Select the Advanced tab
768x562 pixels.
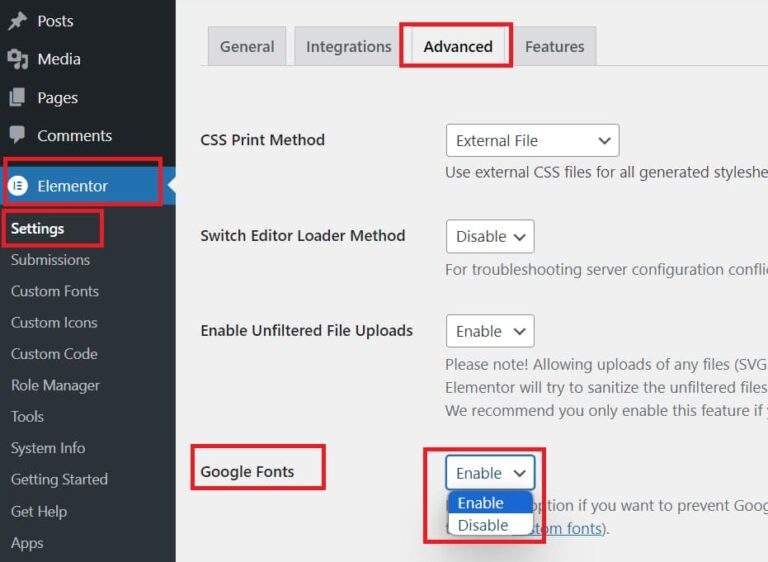tap(457, 47)
